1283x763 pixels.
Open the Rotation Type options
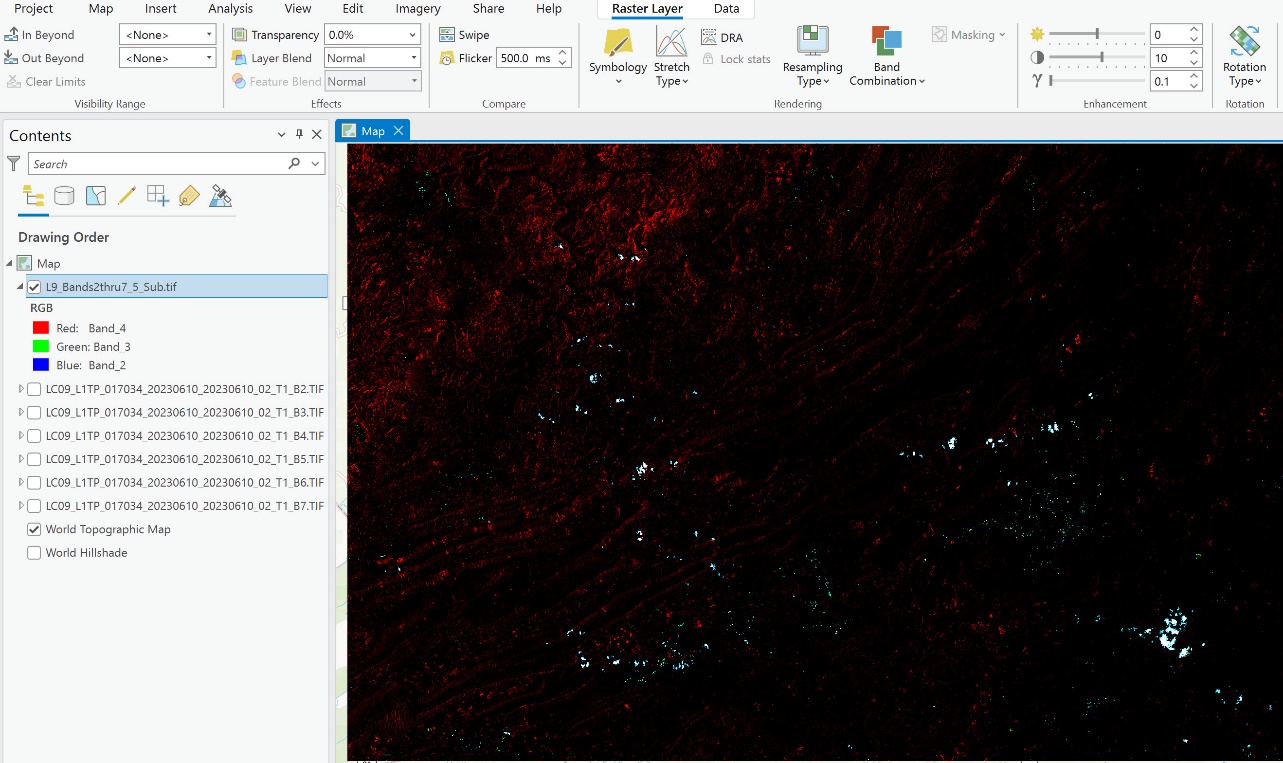(1244, 56)
